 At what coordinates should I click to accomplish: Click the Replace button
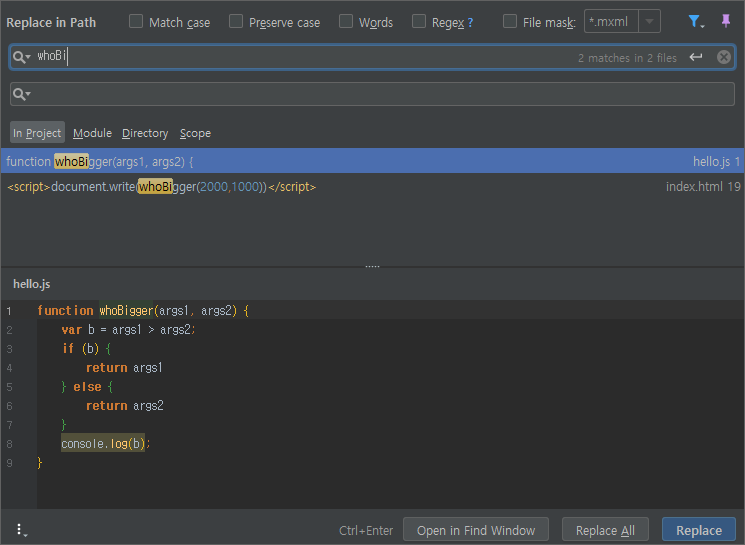698,530
